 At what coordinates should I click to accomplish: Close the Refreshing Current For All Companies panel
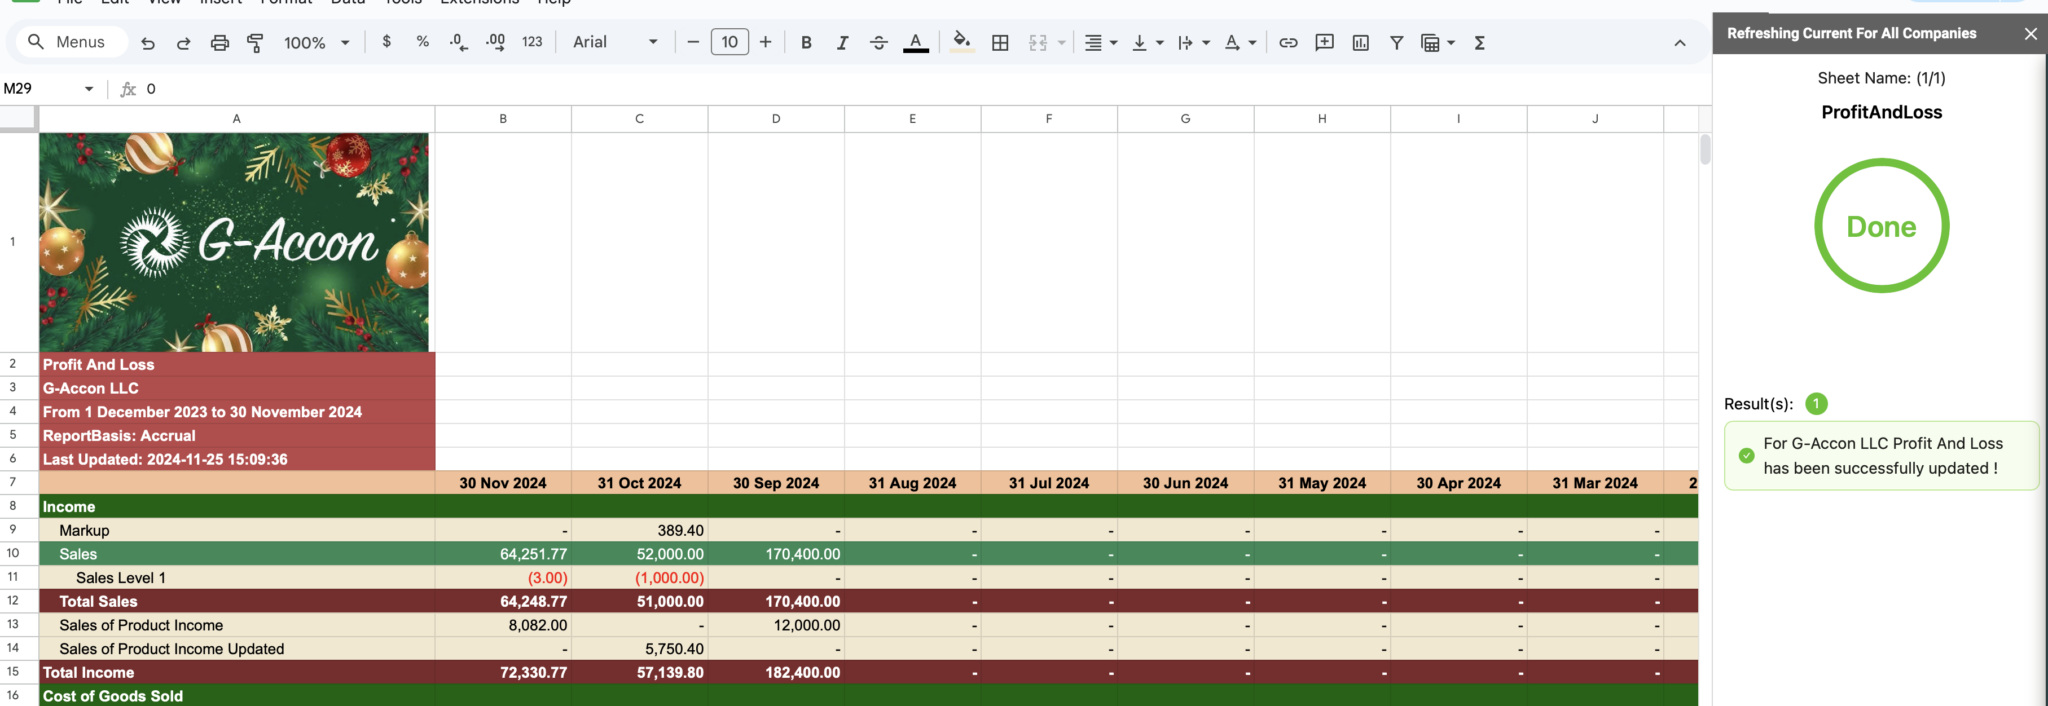[2030, 34]
